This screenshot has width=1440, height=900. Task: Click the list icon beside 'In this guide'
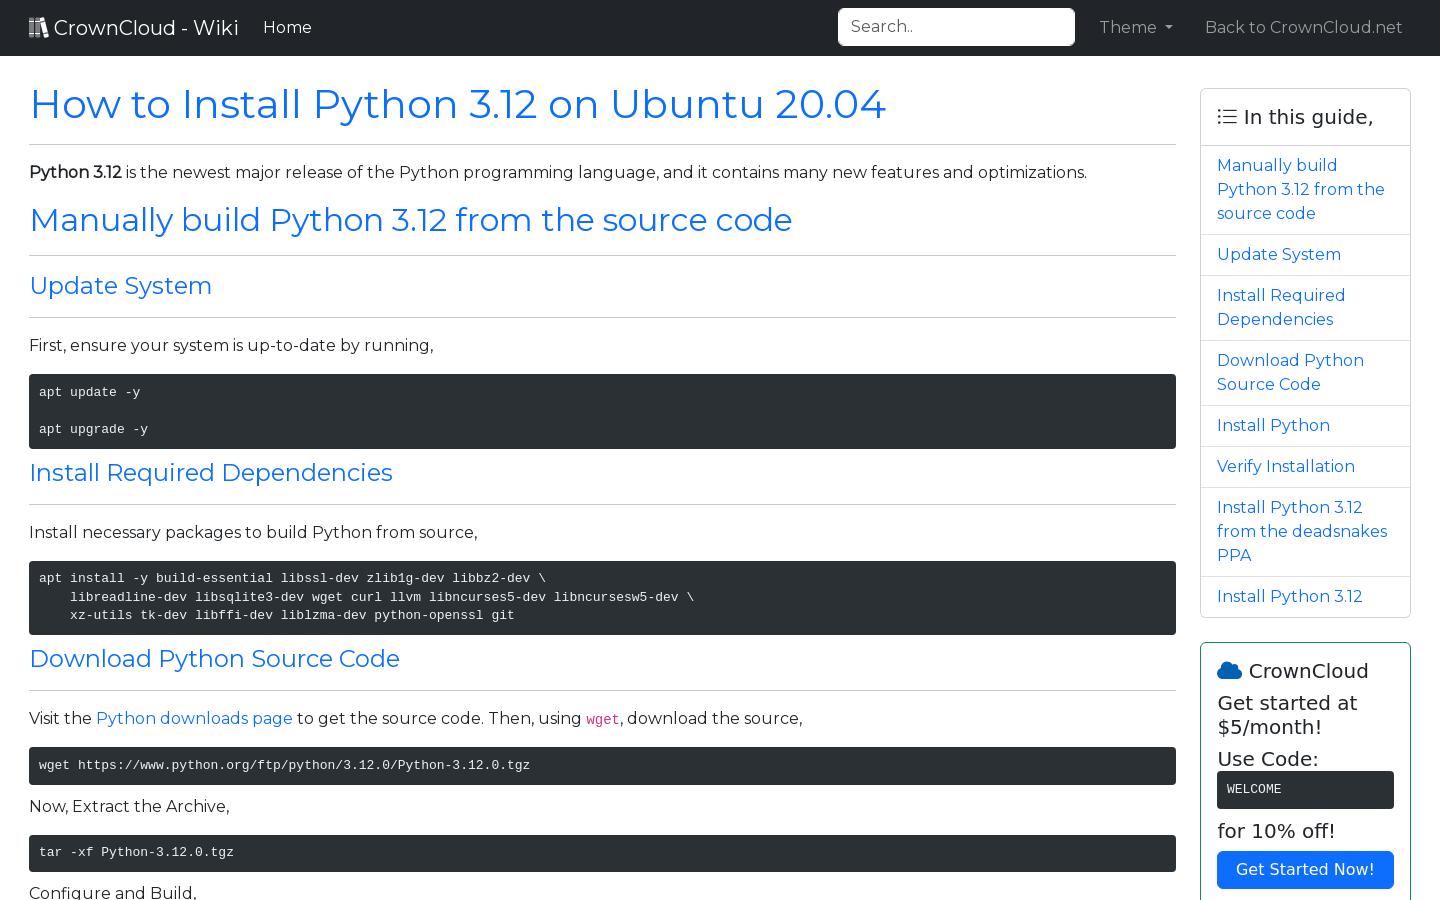[x=1226, y=116]
